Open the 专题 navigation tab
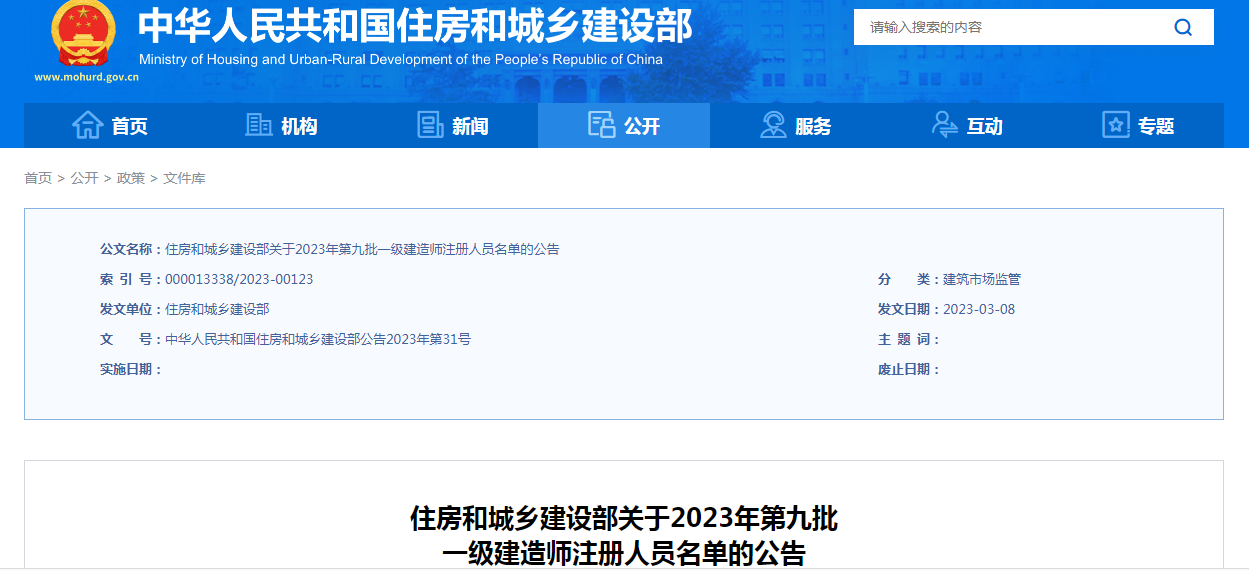 (x=1138, y=126)
